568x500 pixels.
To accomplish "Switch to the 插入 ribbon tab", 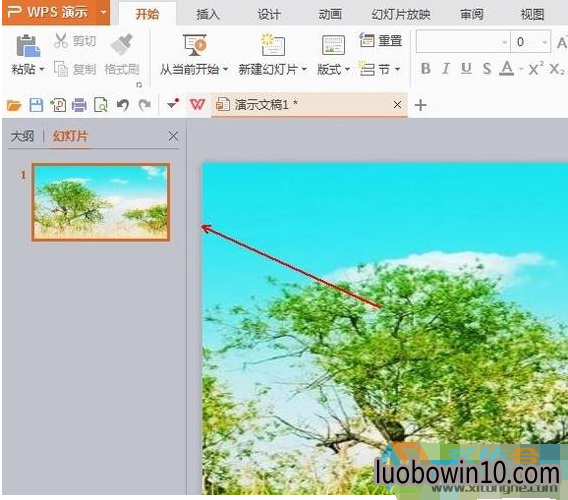I will pyautogui.click(x=208, y=14).
